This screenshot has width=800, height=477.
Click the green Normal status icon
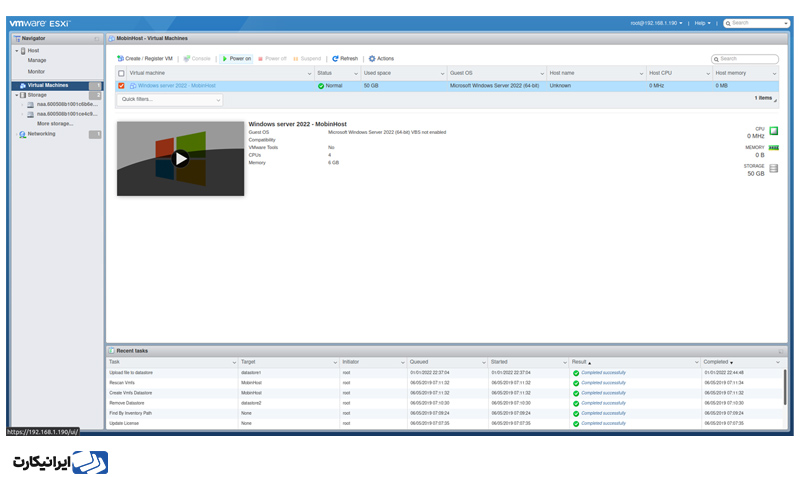(x=321, y=86)
